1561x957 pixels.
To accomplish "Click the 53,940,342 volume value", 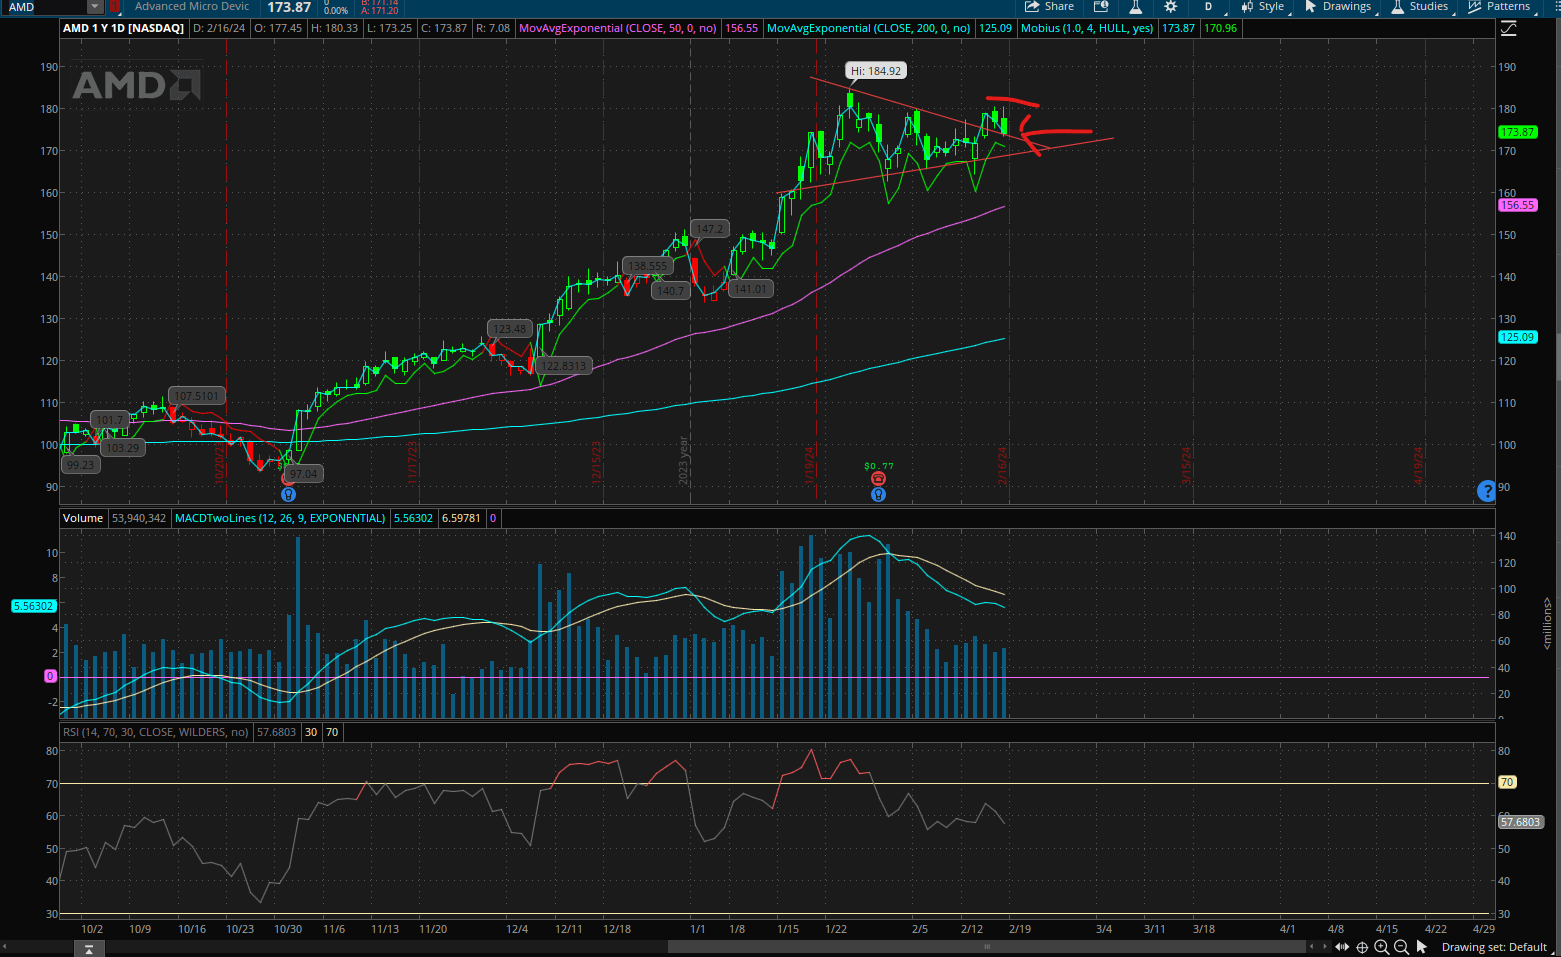I will pos(139,518).
